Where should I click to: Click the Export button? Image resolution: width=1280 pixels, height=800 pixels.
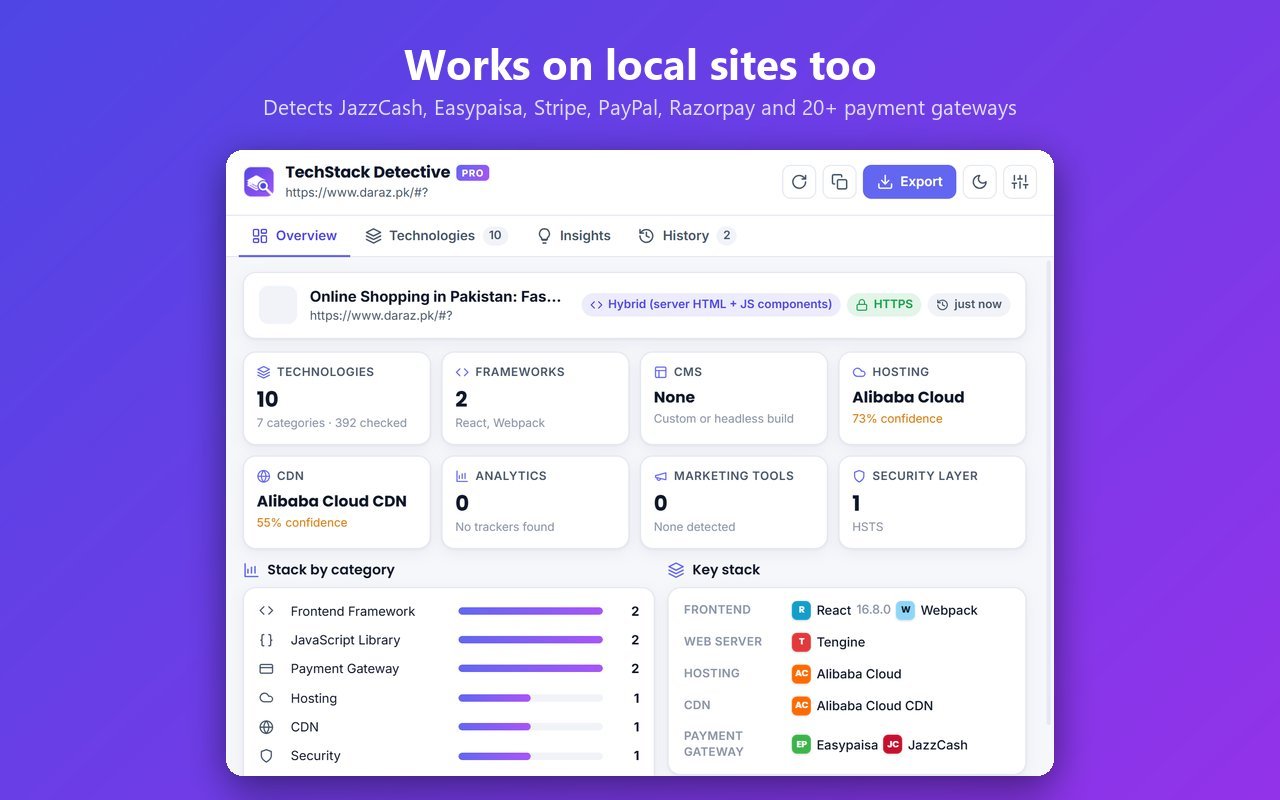pyautogui.click(x=910, y=182)
